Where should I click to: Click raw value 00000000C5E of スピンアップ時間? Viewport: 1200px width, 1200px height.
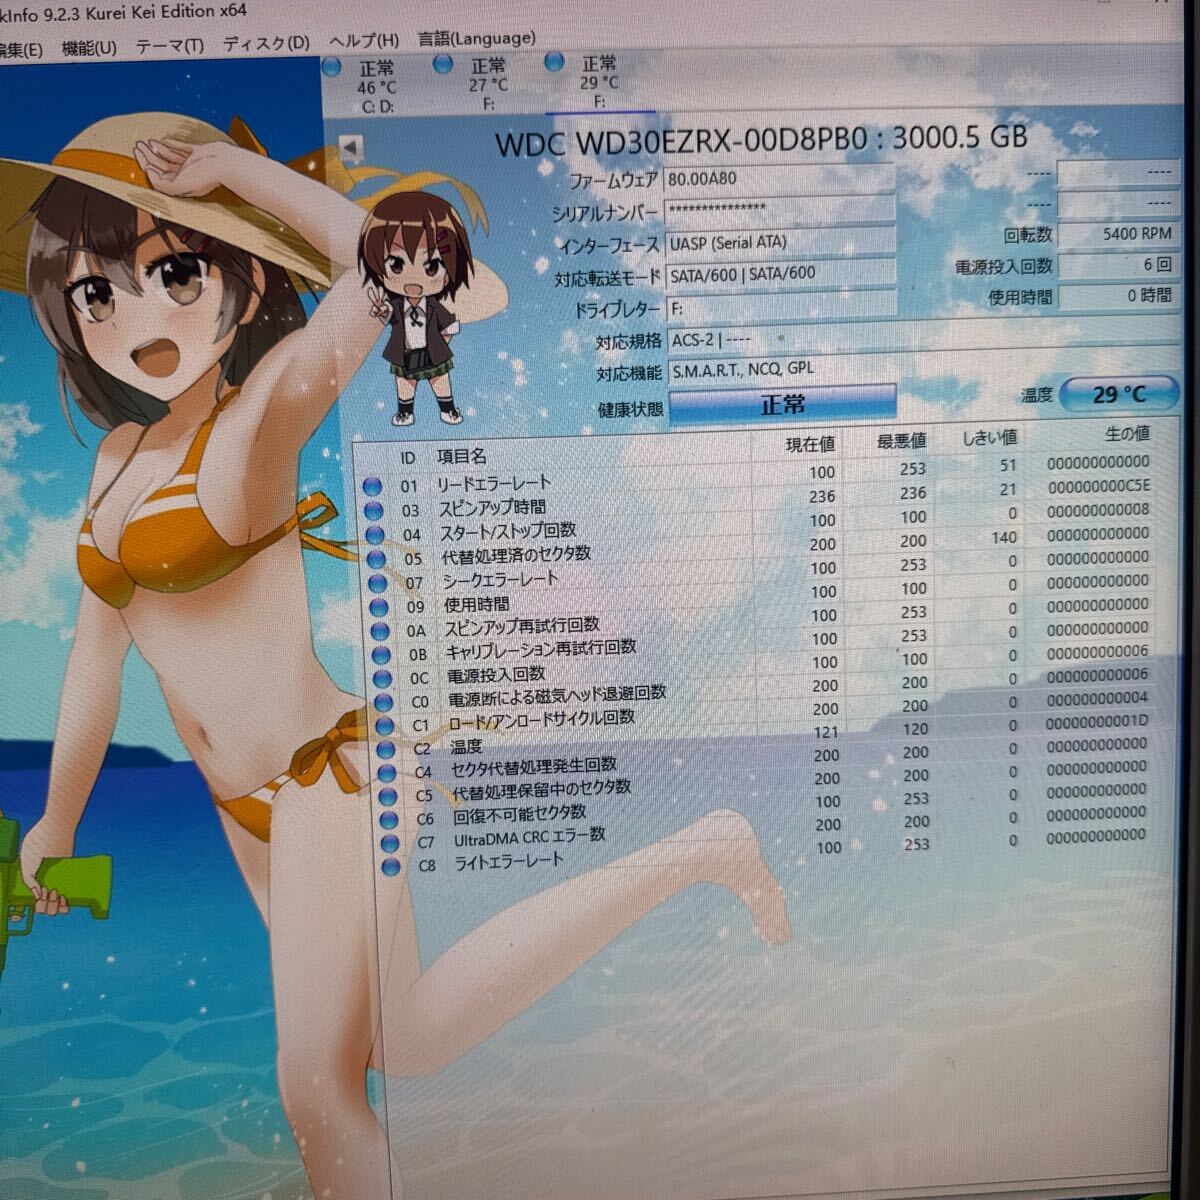tap(1098, 486)
